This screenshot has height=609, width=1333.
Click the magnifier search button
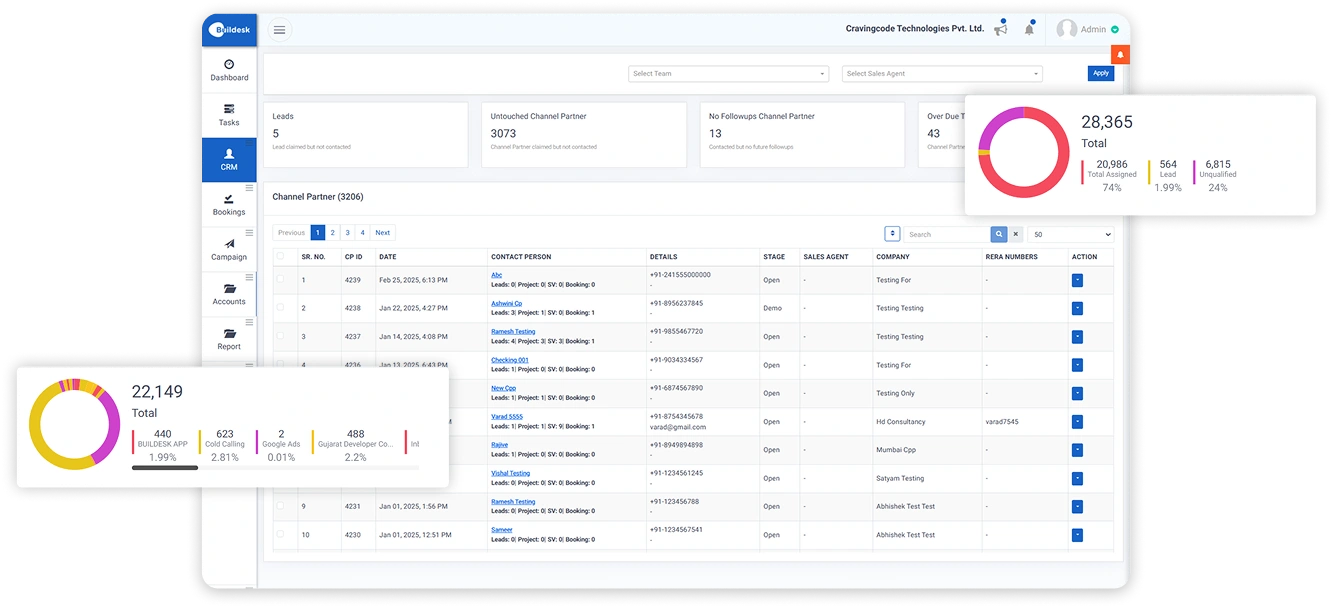pos(998,234)
